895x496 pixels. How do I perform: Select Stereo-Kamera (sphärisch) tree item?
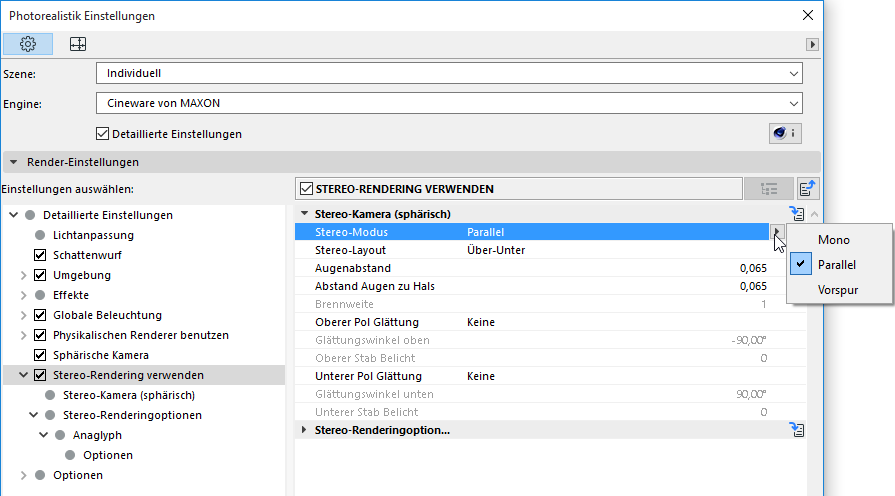click(128, 395)
